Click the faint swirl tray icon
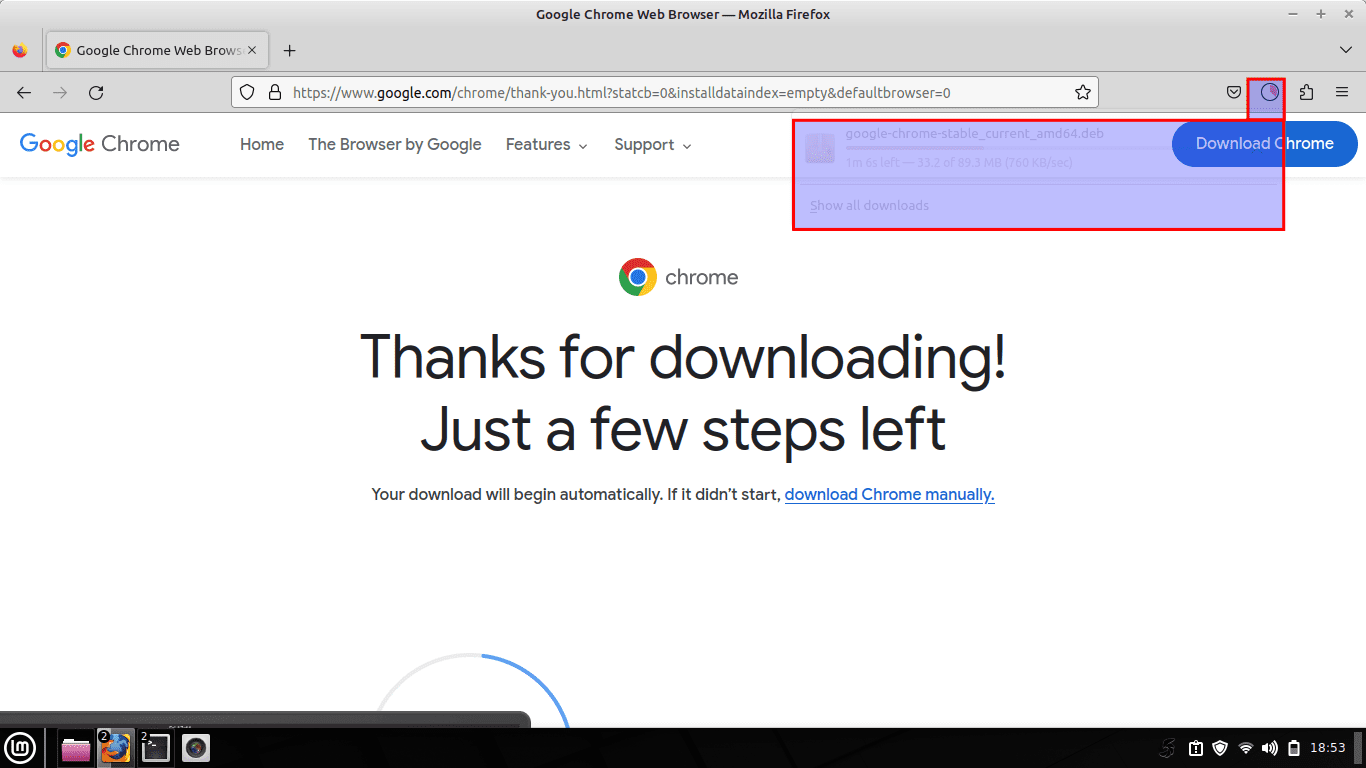Screen dimensions: 1366x768 1167,747
